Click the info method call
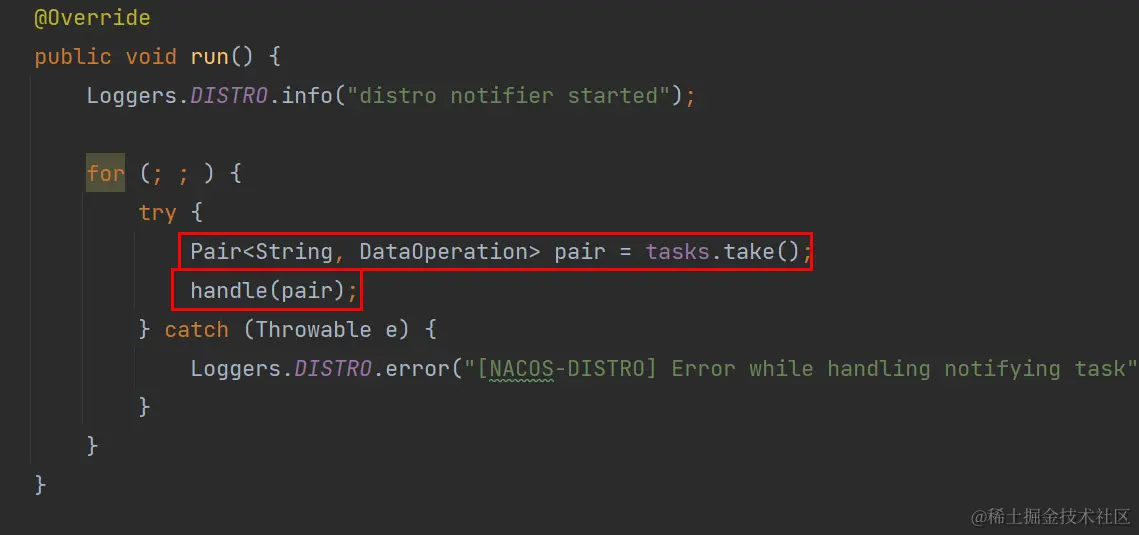Image resolution: width=1139 pixels, height=535 pixels. click(x=307, y=96)
